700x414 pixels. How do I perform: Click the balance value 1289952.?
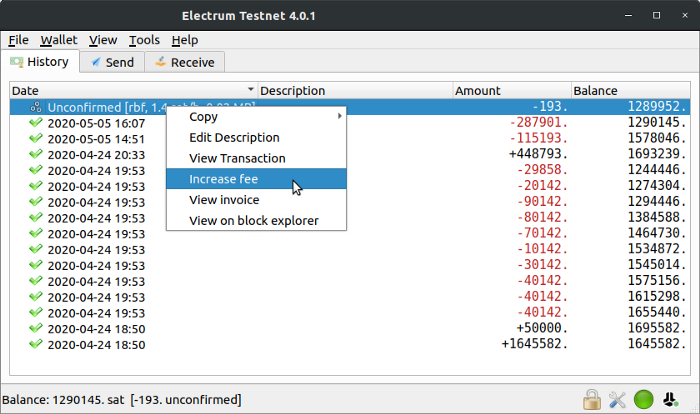click(x=656, y=106)
